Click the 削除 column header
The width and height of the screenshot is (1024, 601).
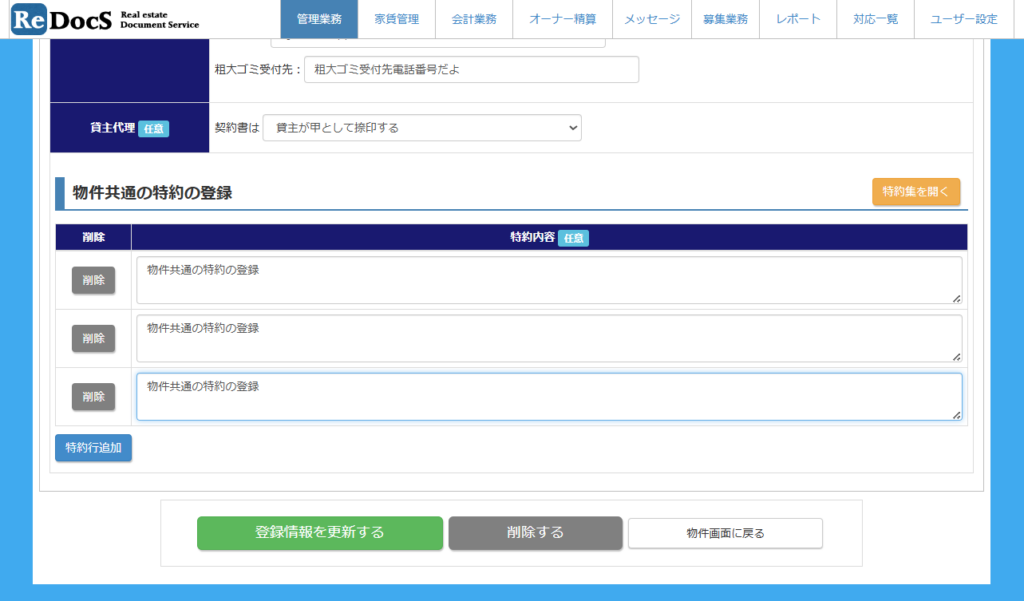[x=93, y=237]
